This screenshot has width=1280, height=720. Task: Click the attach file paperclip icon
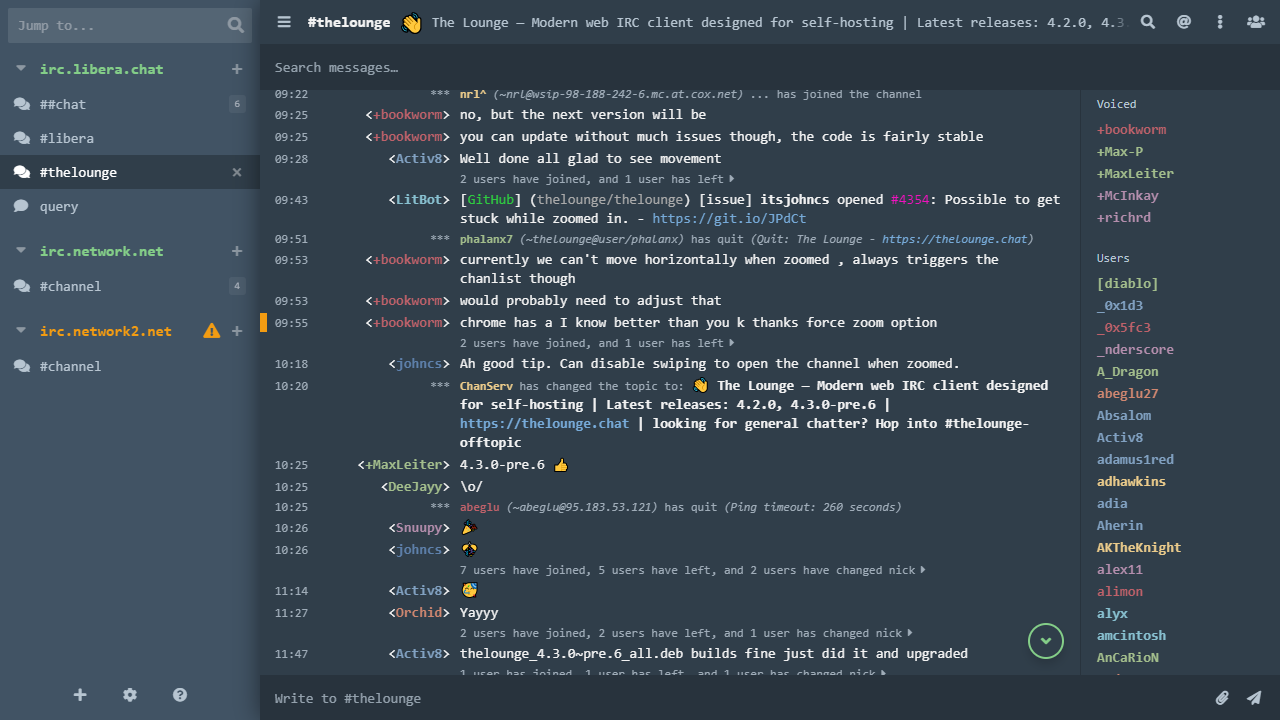[x=1222, y=698]
